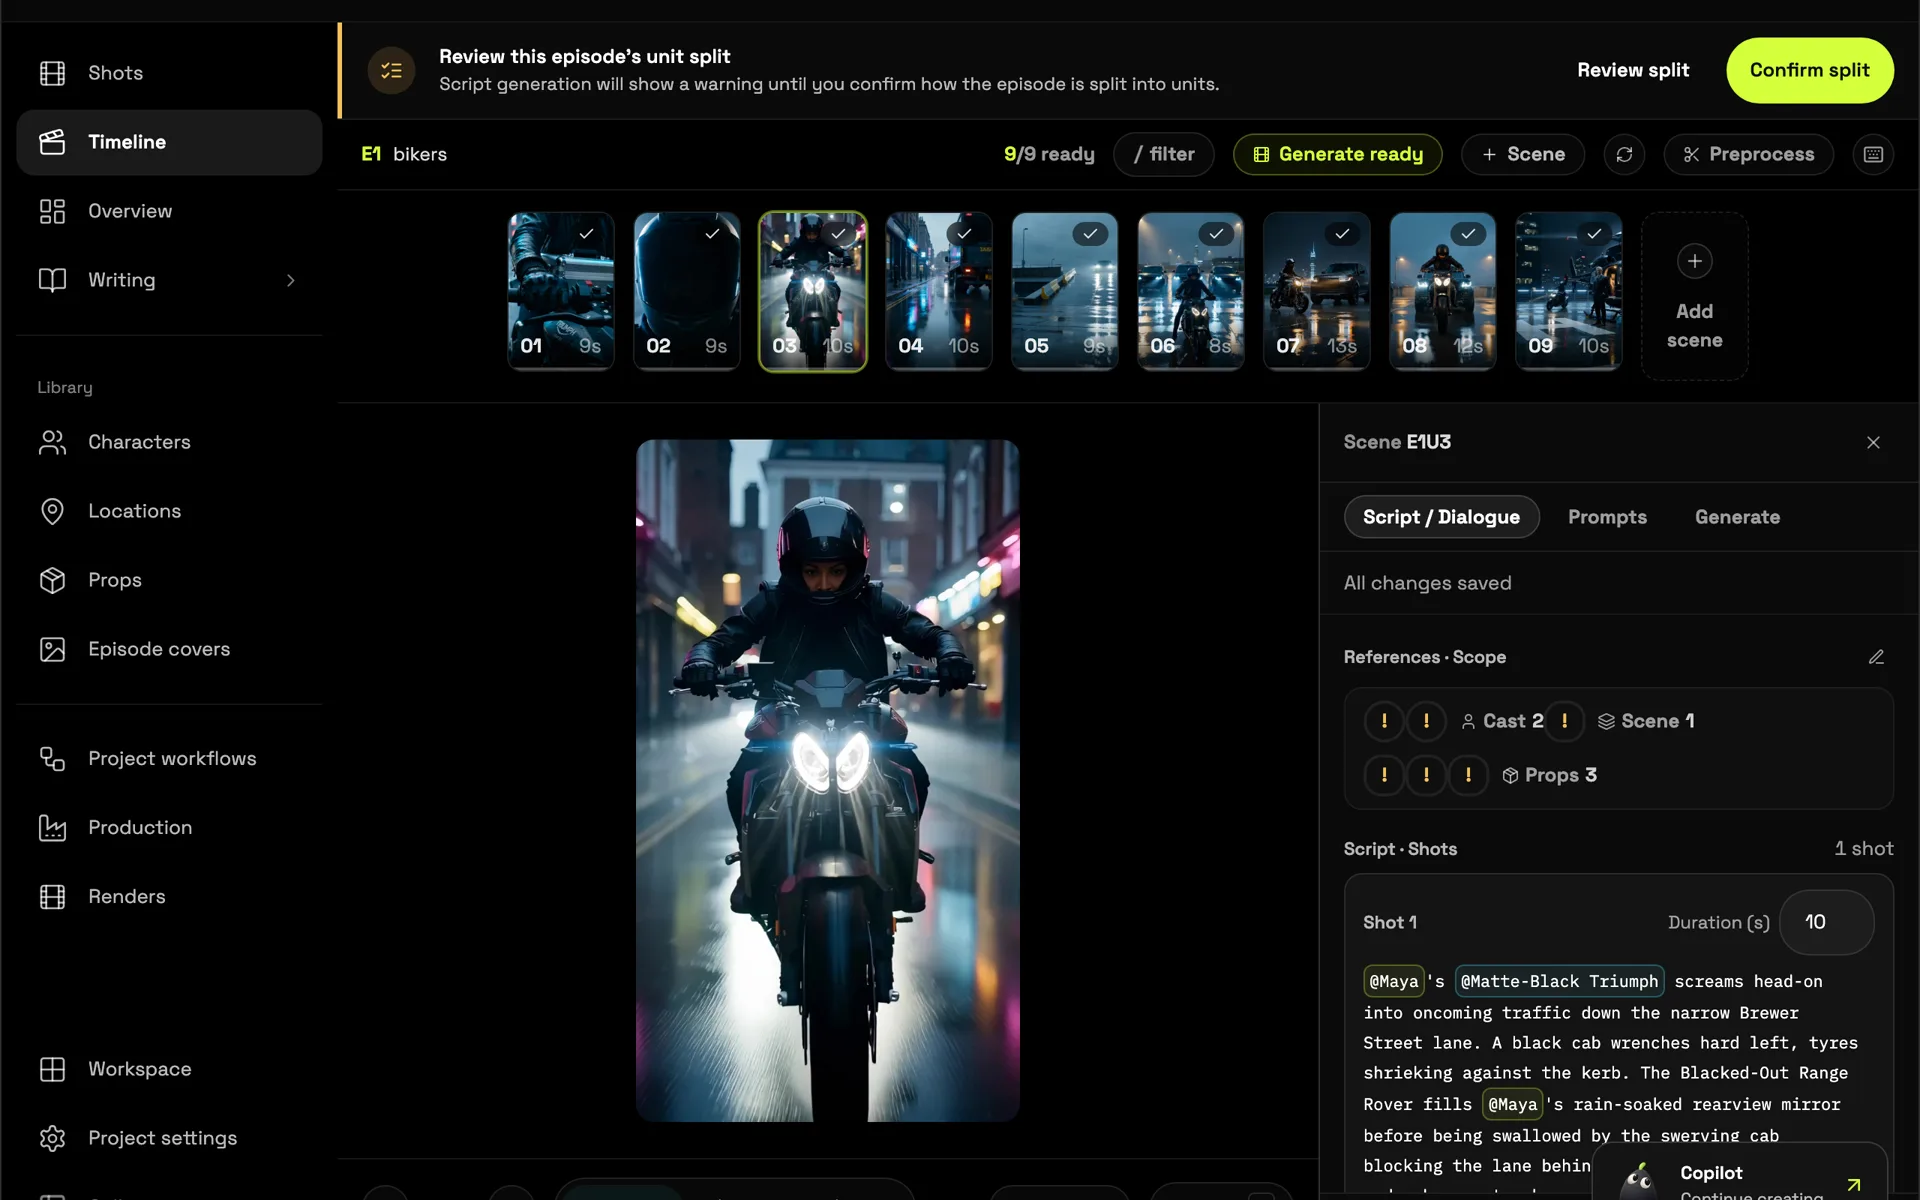Toggle checkmark on scene 07 thumbnail
Image resolution: width=1920 pixels, height=1200 pixels.
coord(1342,234)
